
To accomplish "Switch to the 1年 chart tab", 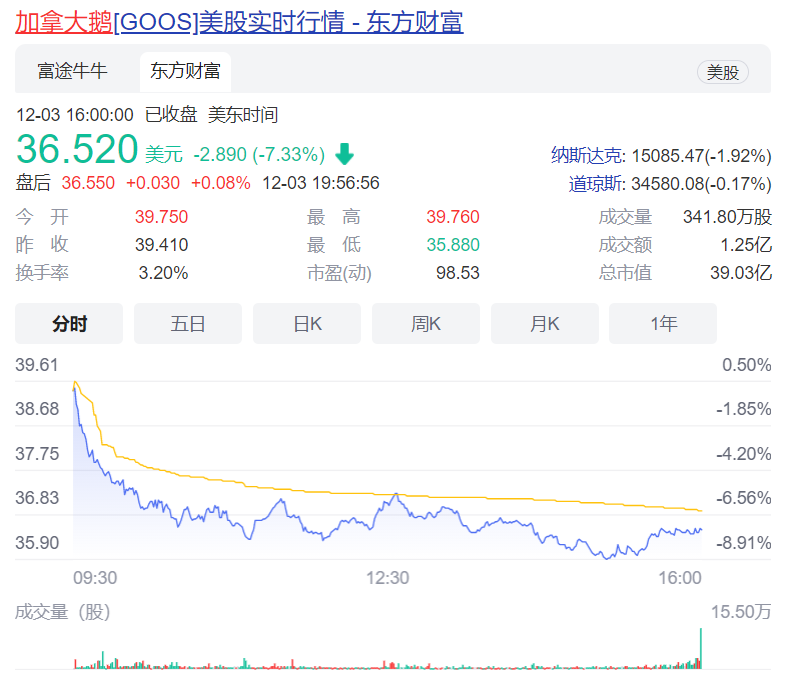I will pos(663,323).
